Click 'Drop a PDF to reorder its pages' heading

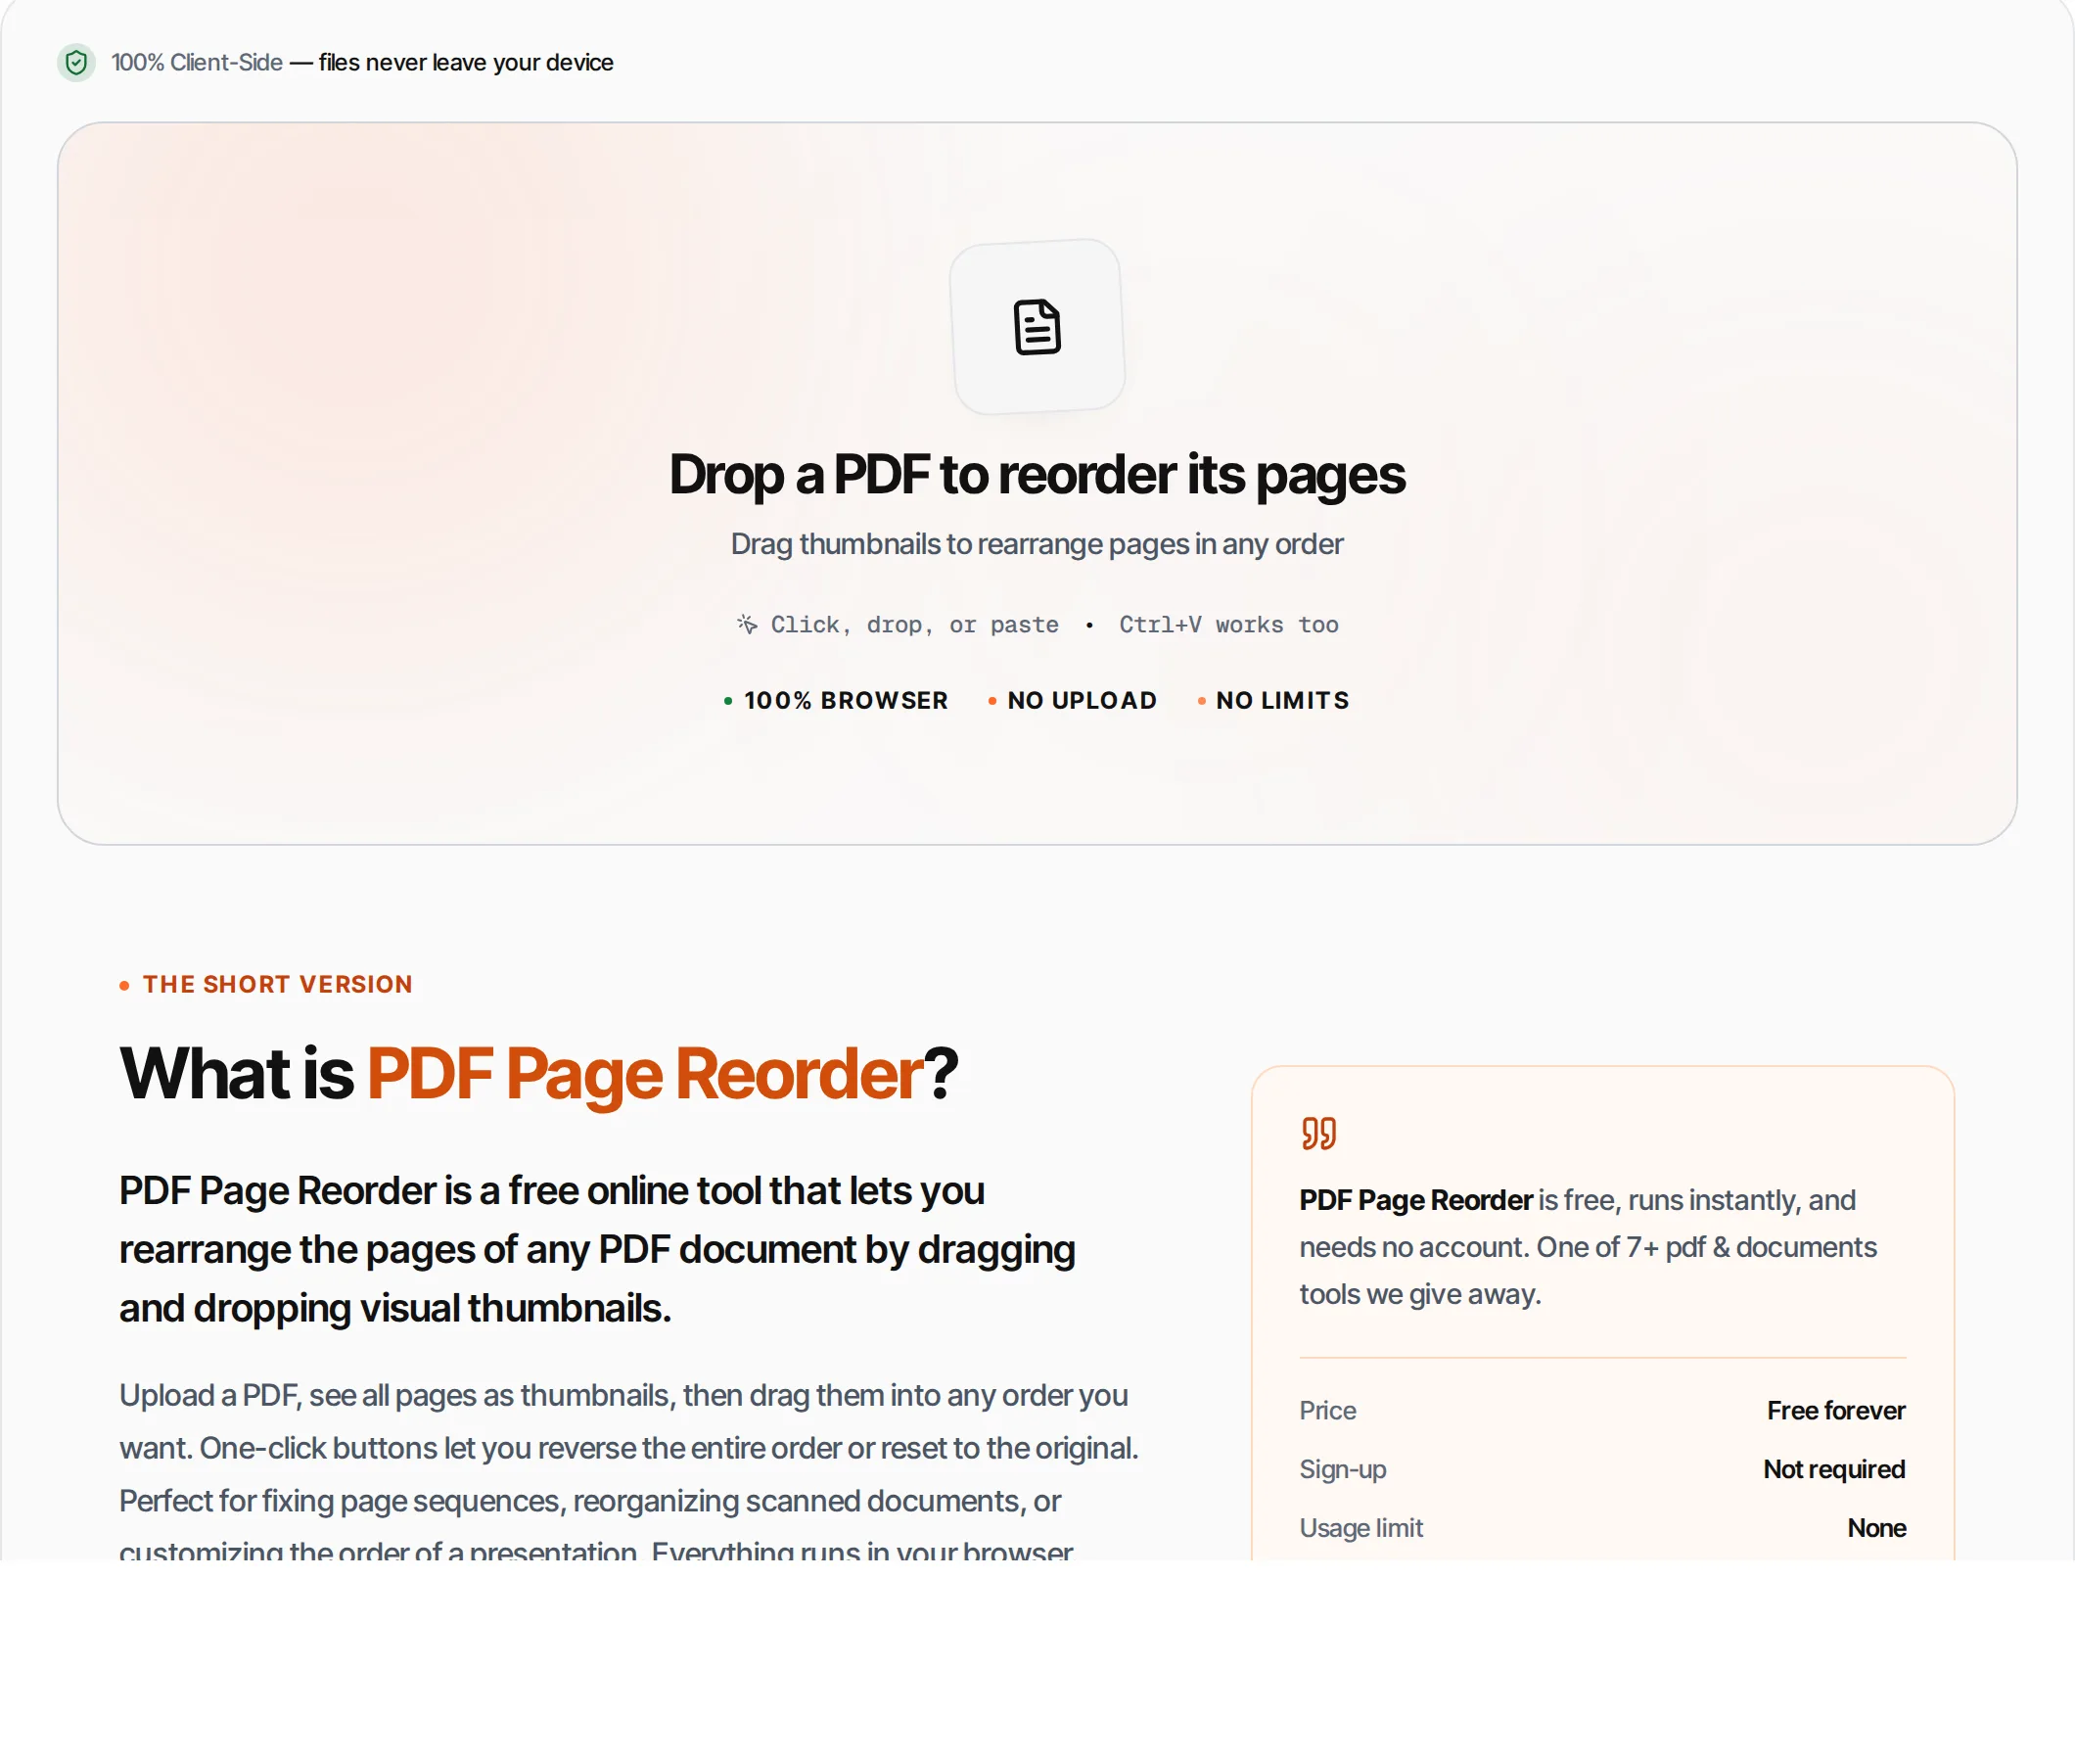1037,474
